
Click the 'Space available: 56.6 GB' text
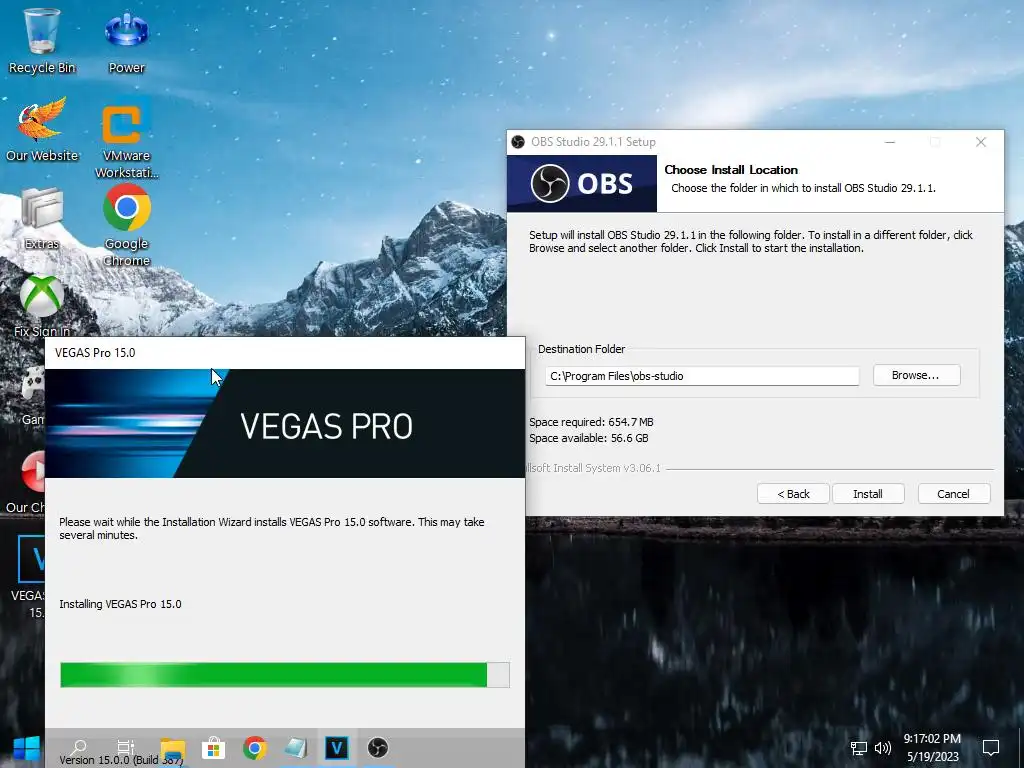tap(588, 438)
